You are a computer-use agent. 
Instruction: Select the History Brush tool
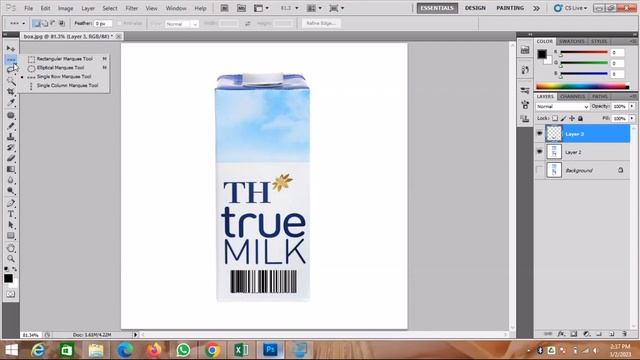11,147
